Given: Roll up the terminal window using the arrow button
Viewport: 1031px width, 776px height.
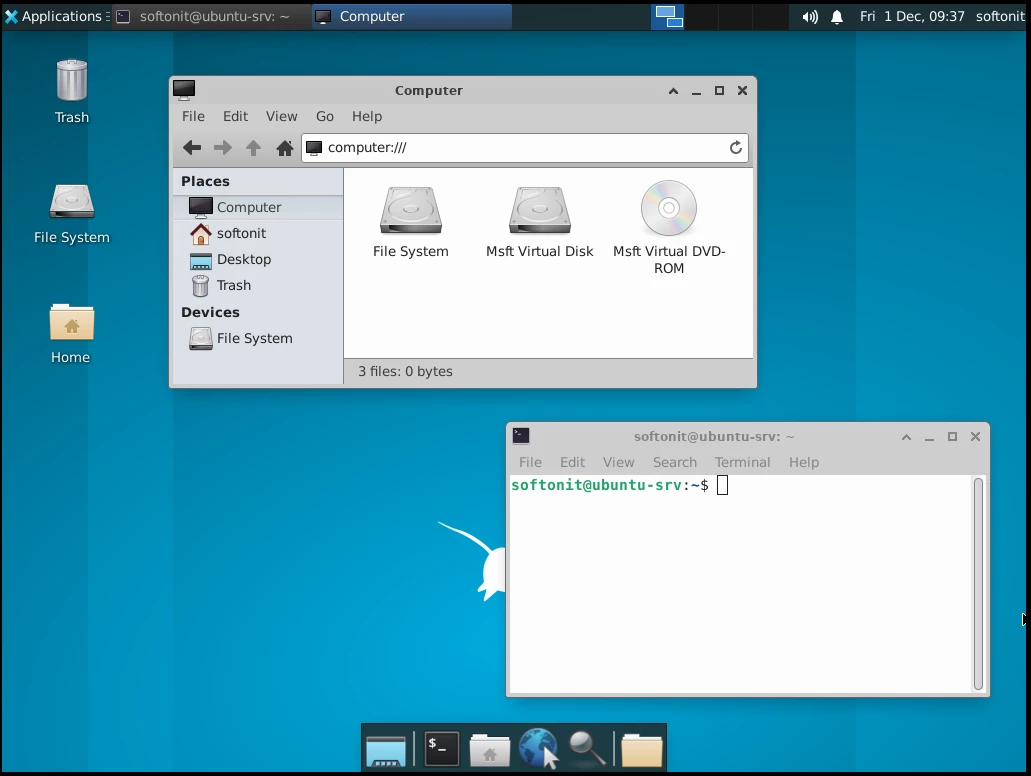Looking at the screenshot, I should (x=906, y=437).
